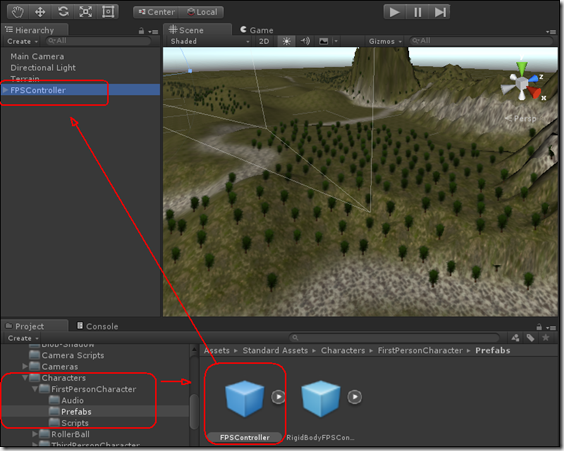The width and height of the screenshot is (564, 451).
Task: Switch to the Scene tab
Action: [x=197, y=30]
